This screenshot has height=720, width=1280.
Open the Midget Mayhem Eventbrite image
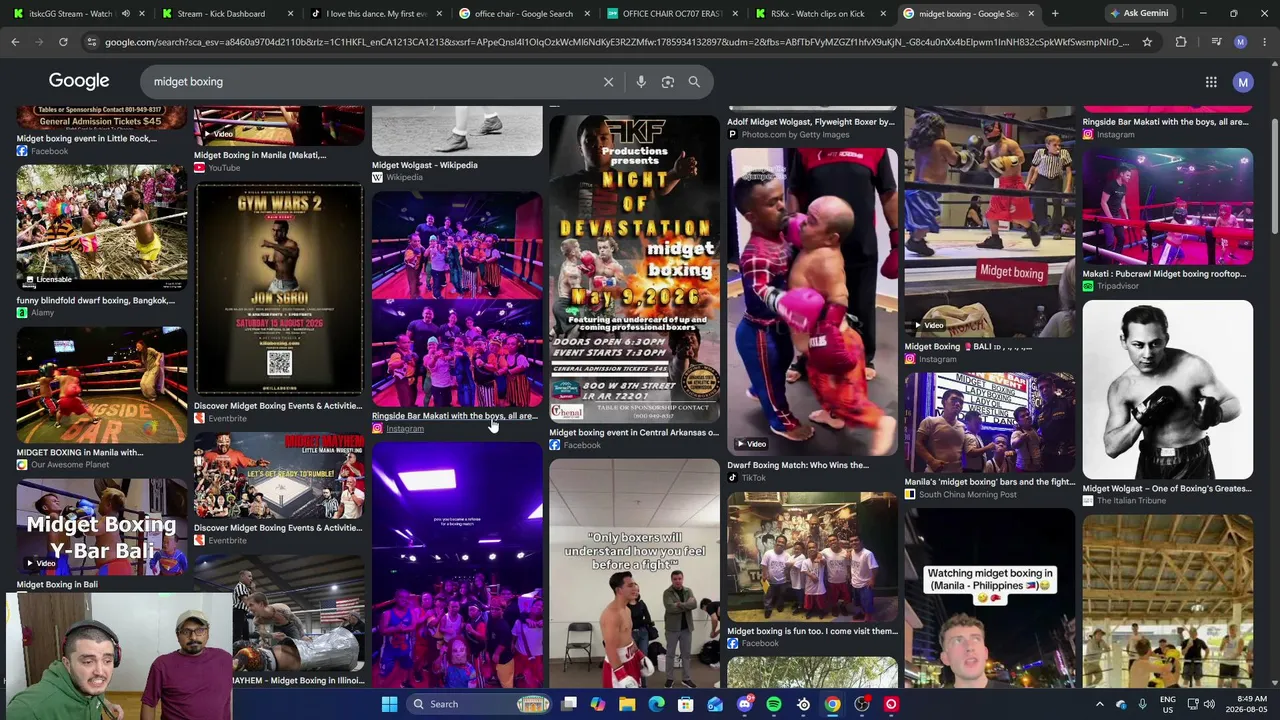click(x=279, y=476)
